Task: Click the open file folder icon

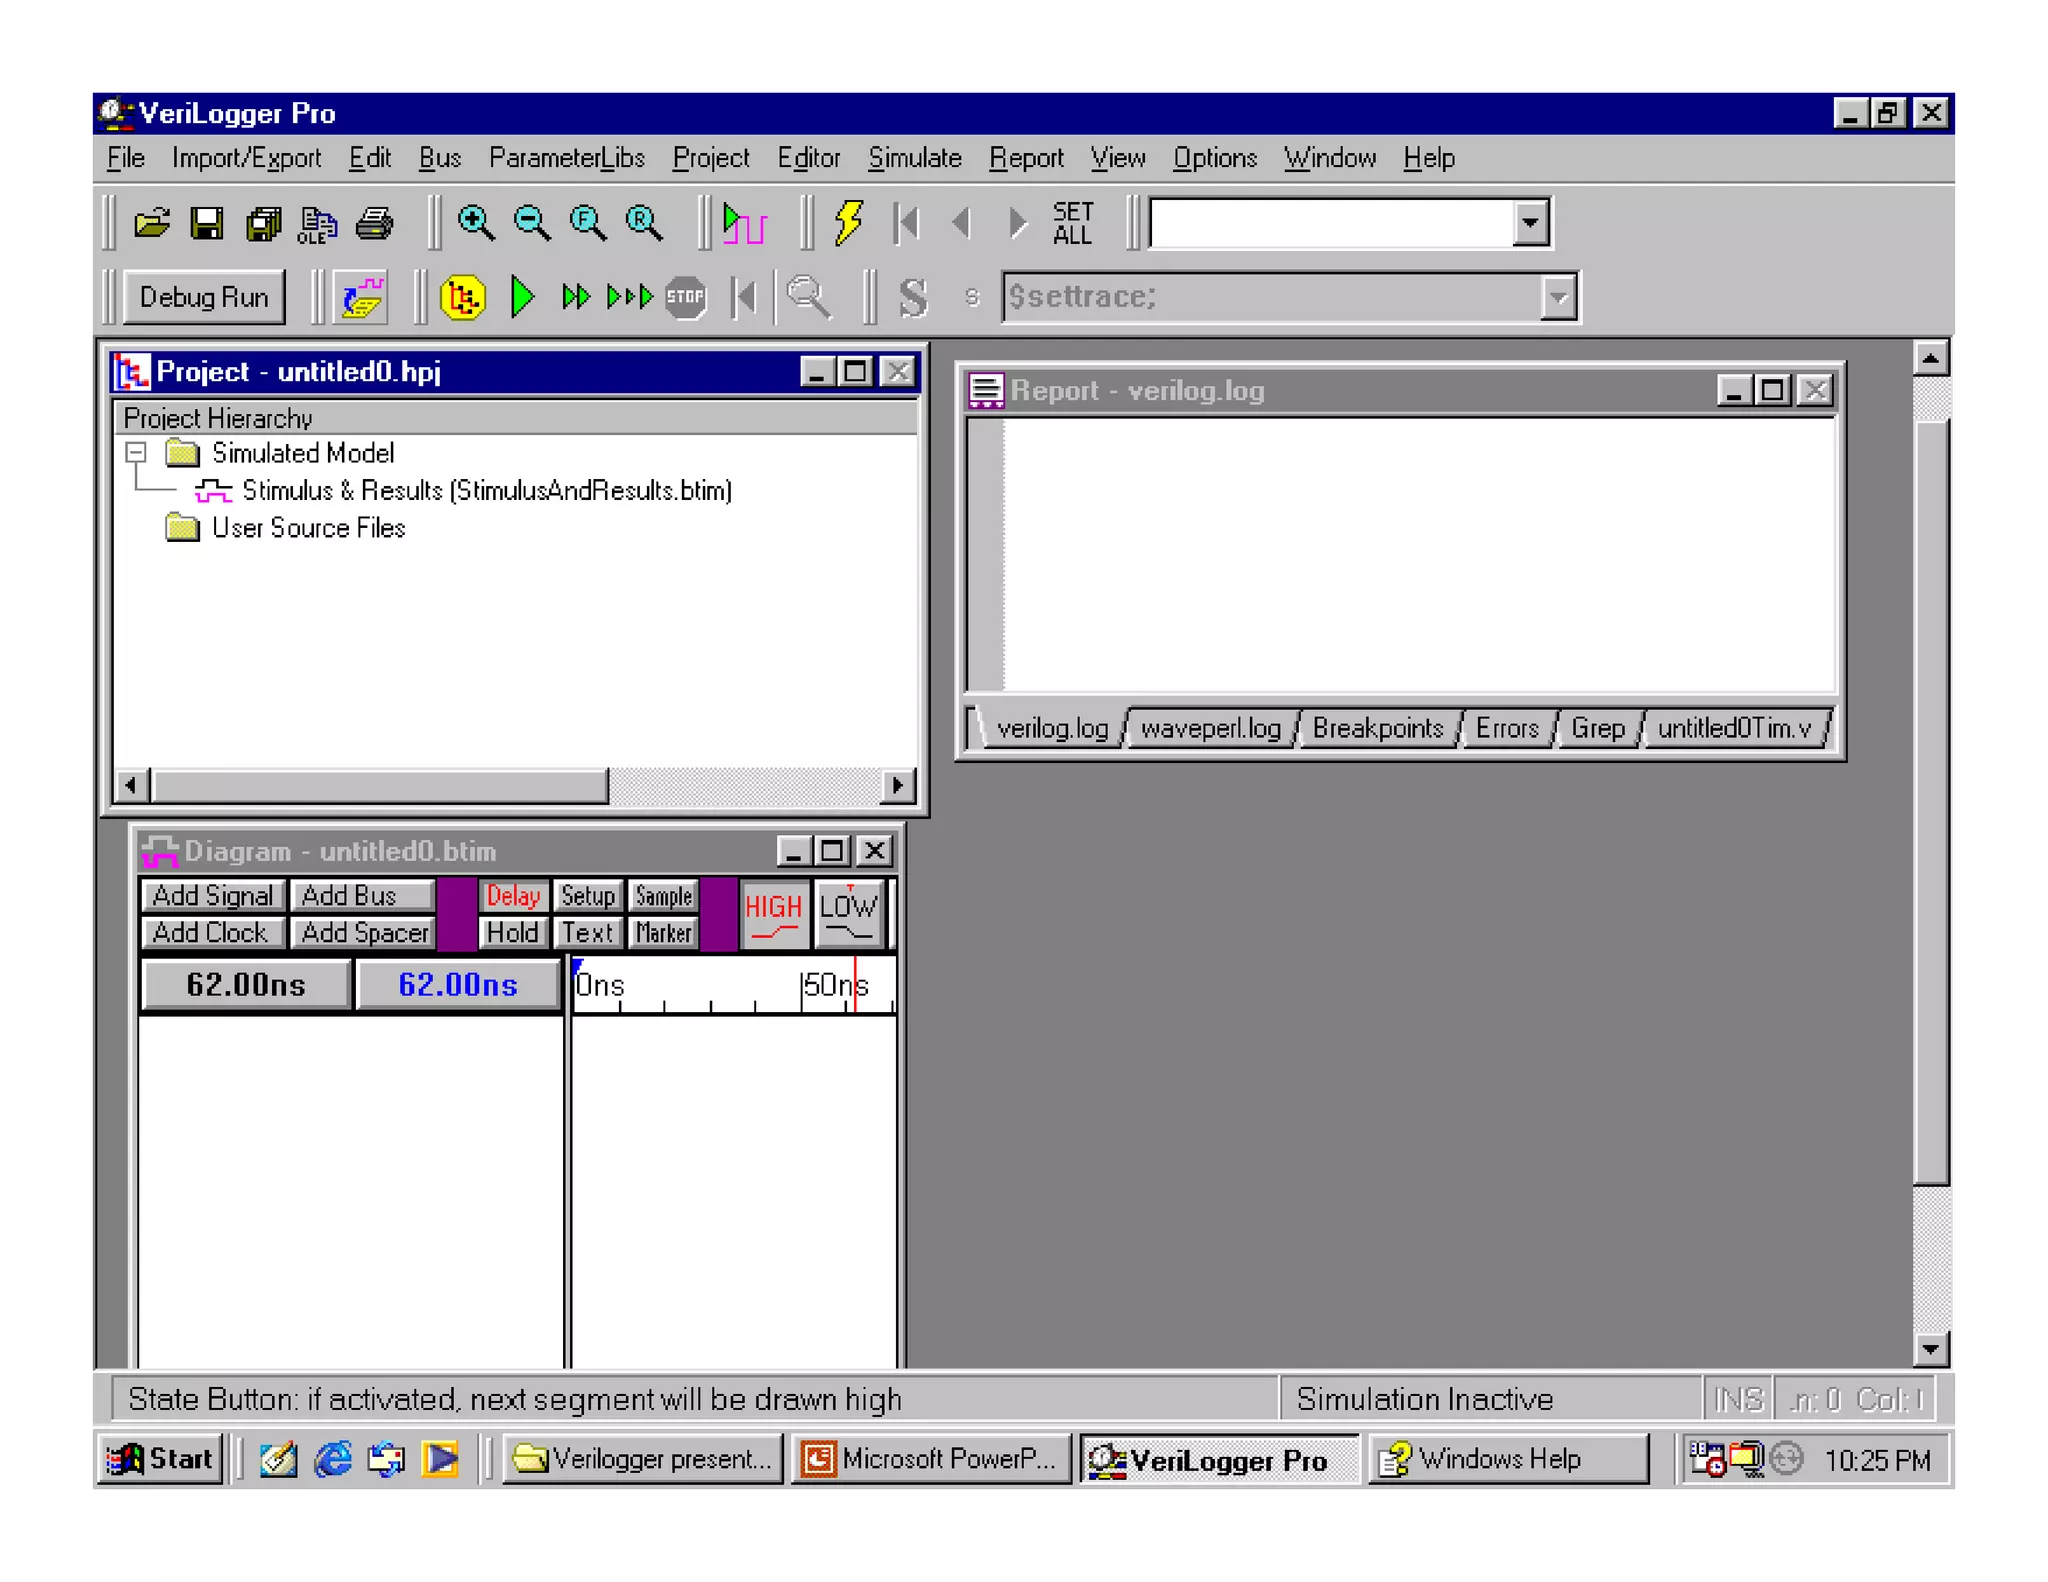Action: (152, 222)
